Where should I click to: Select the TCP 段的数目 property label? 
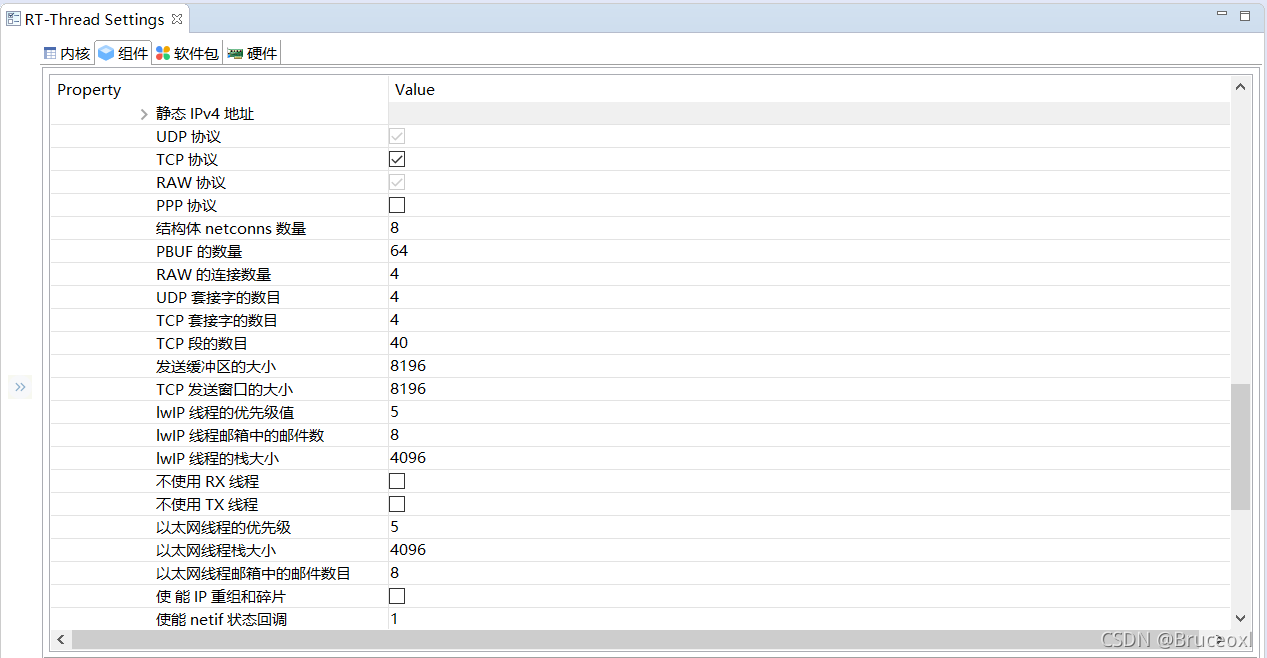(202, 344)
